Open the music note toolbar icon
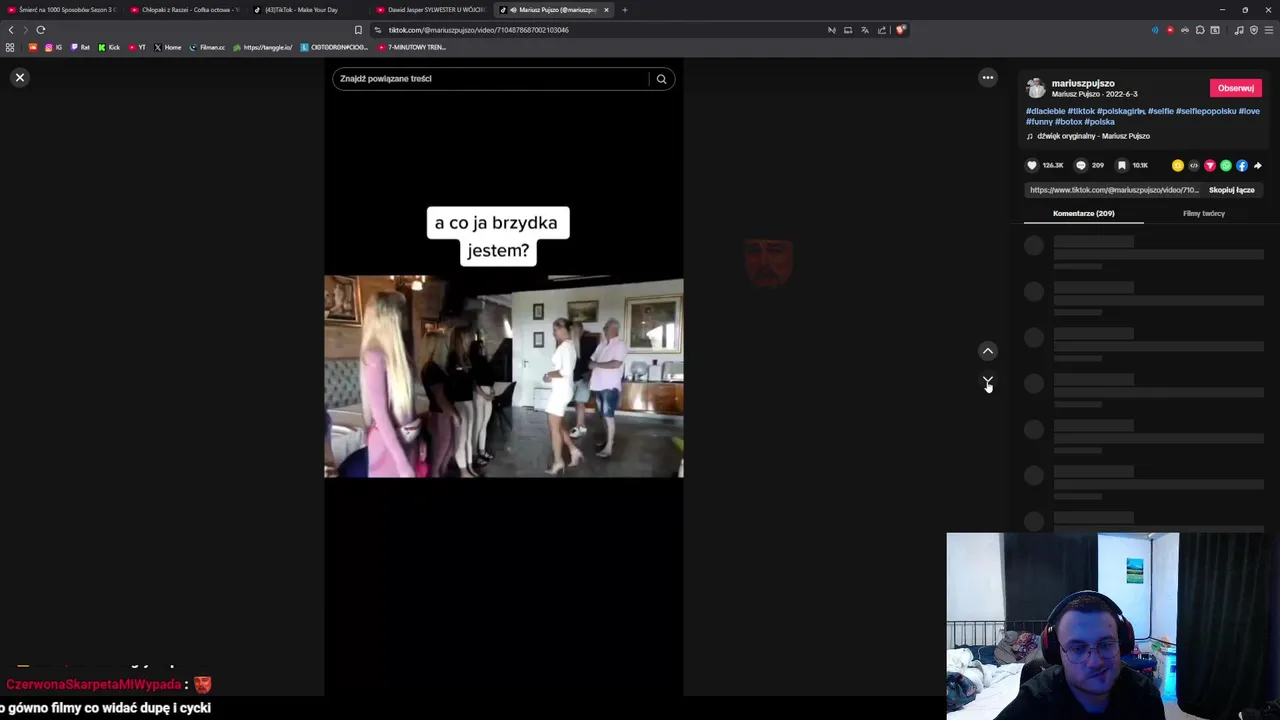The height and width of the screenshot is (720, 1280). [x=1239, y=30]
